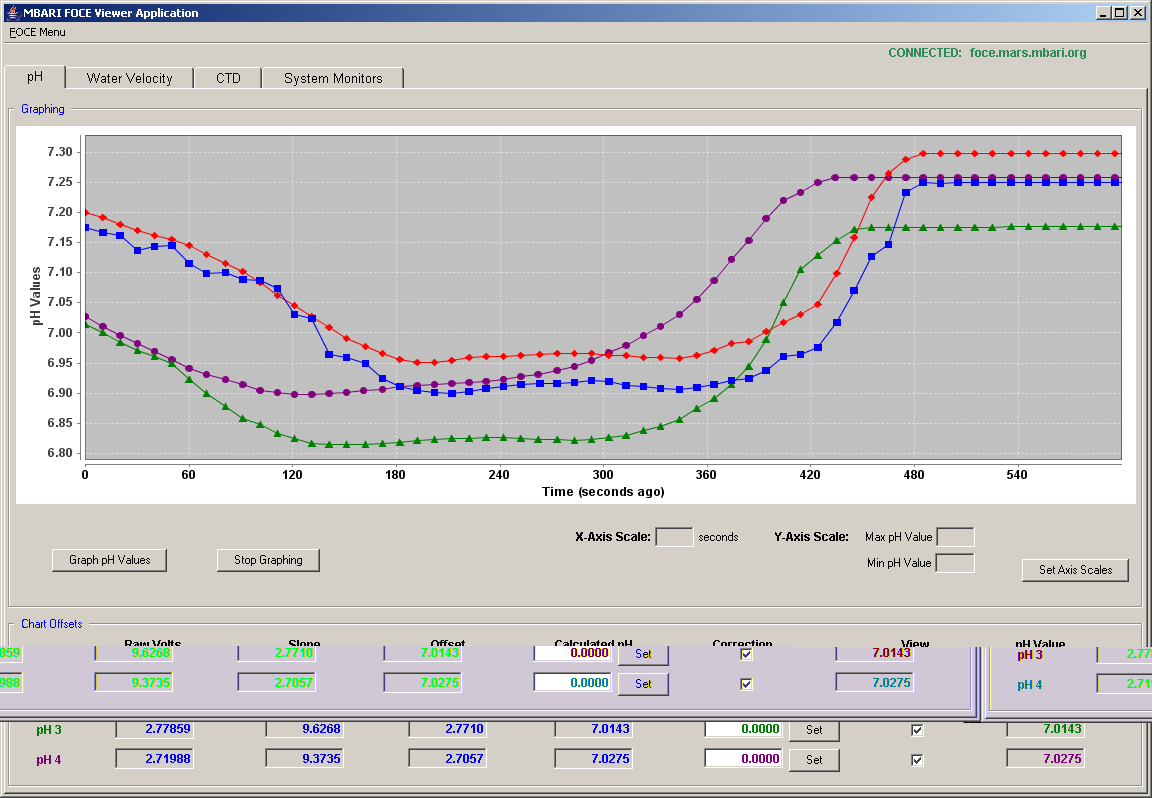Image resolution: width=1152 pixels, height=798 pixels.
Task: Toggle the pH 3 view checkbox
Action: (x=917, y=730)
